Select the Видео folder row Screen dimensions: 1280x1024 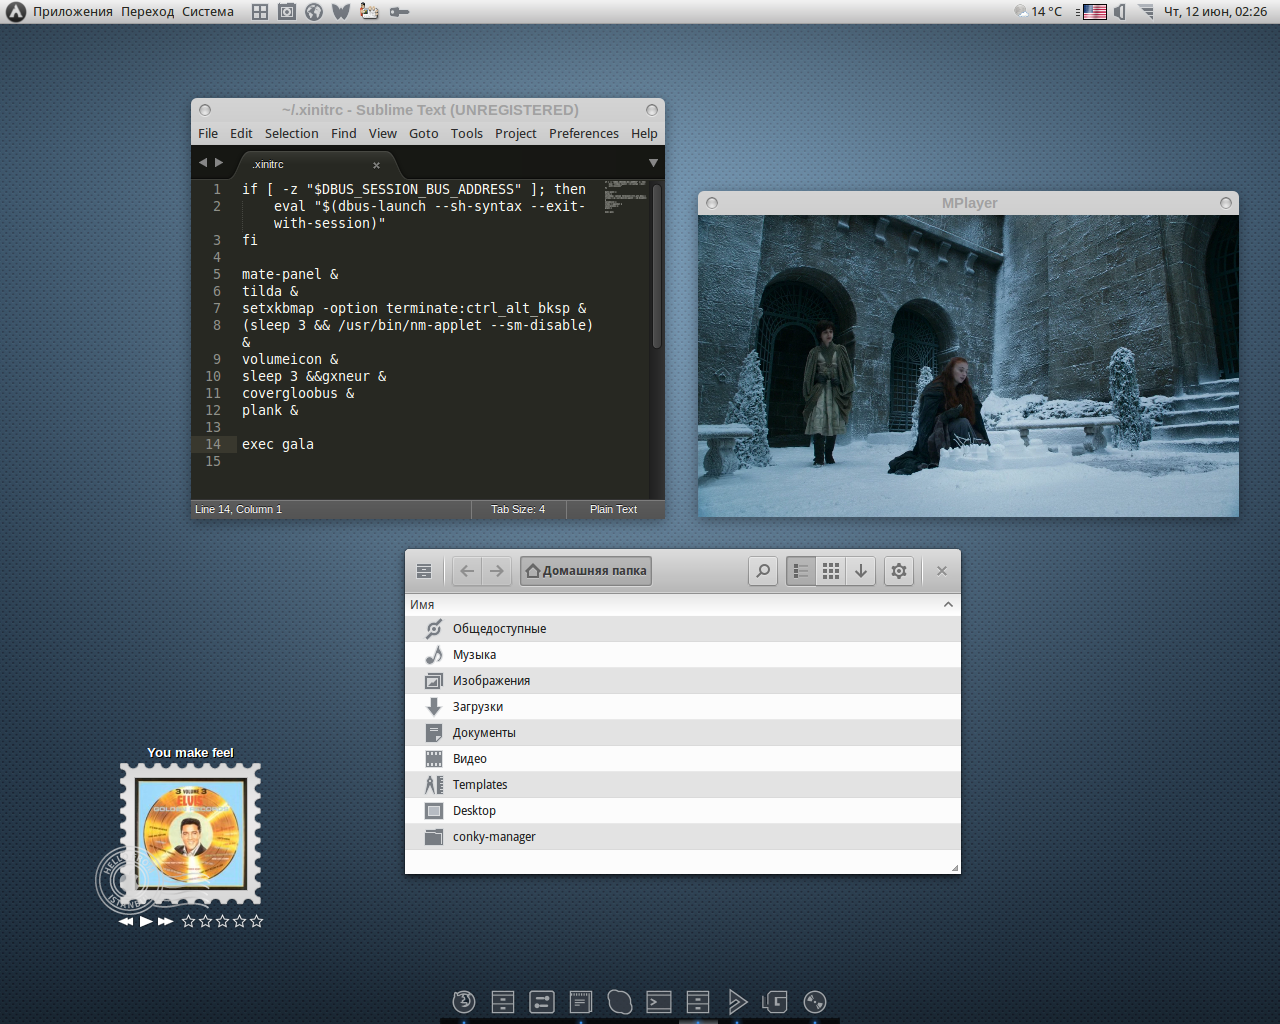682,759
